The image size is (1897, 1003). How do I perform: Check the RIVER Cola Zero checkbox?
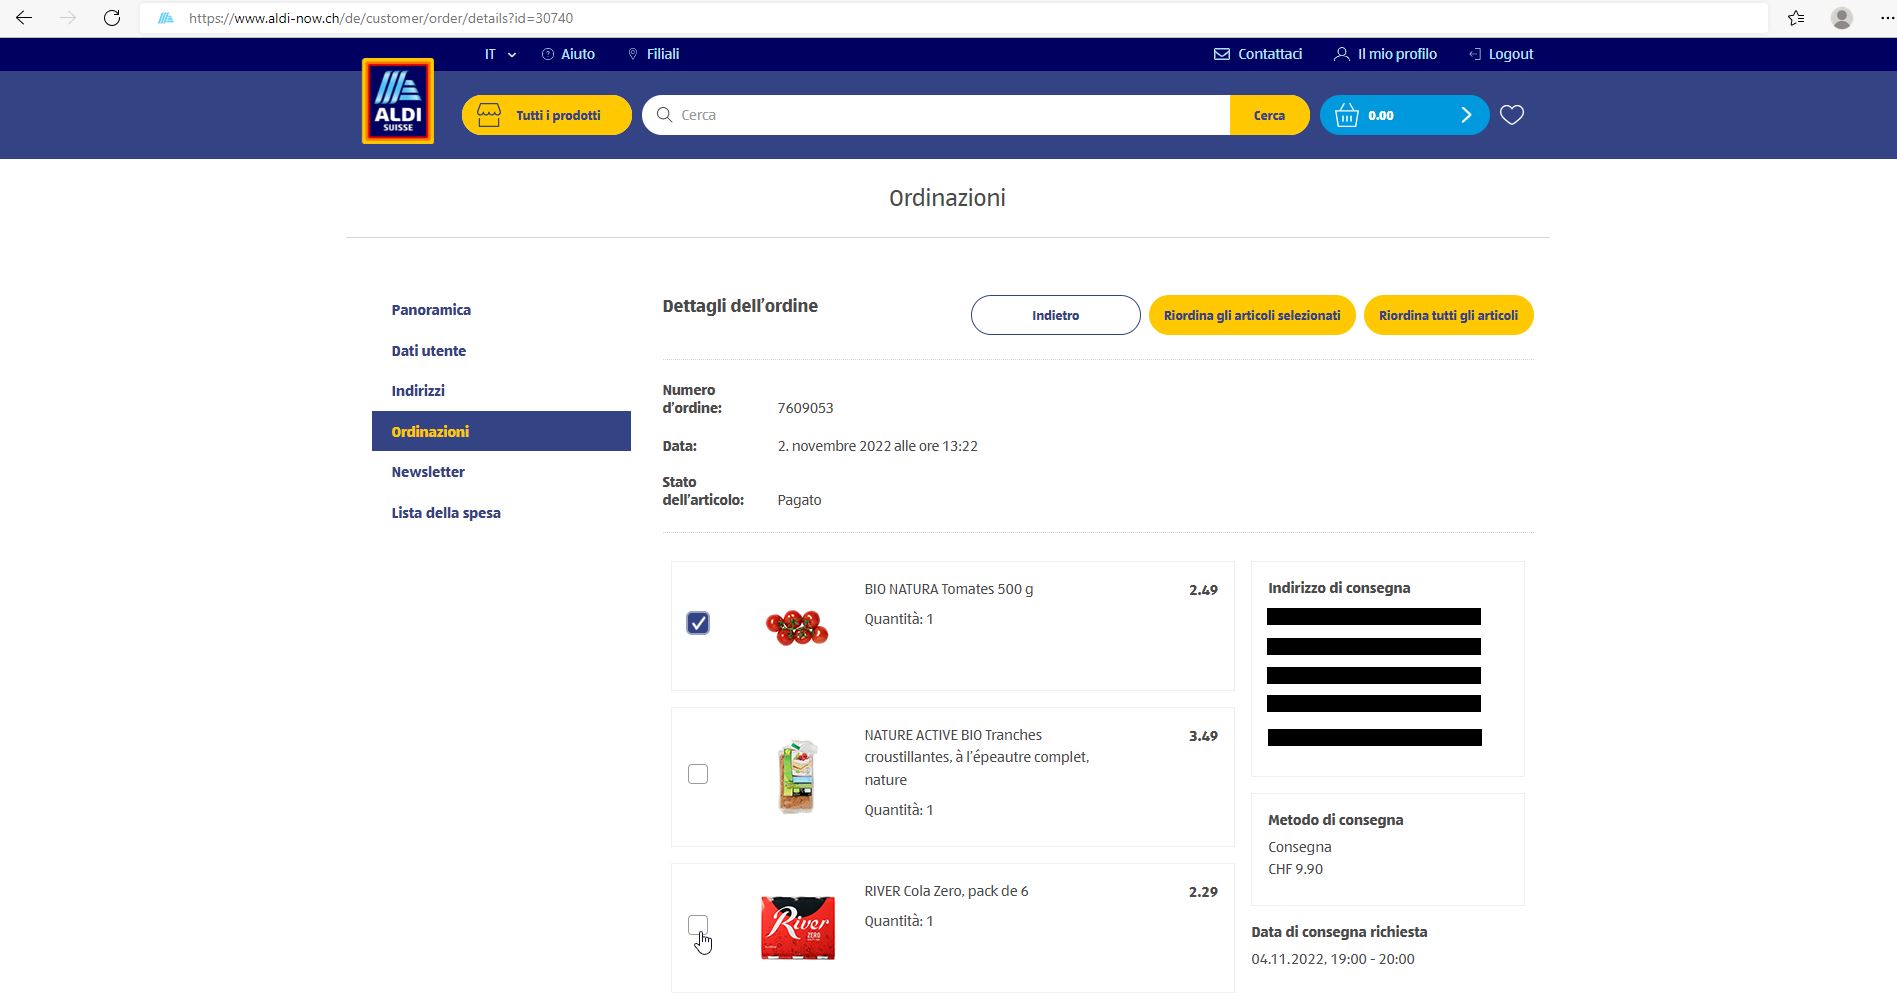click(x=698, y=925)
